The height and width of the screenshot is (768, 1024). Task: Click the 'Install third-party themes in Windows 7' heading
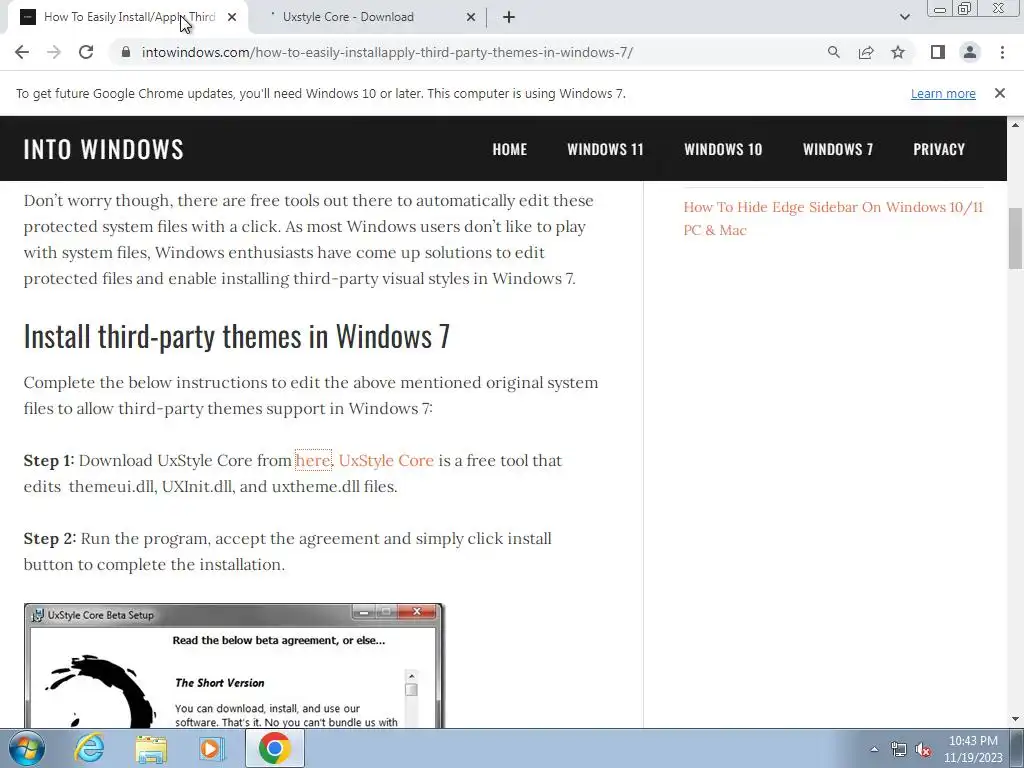click(x=236, y=336)
